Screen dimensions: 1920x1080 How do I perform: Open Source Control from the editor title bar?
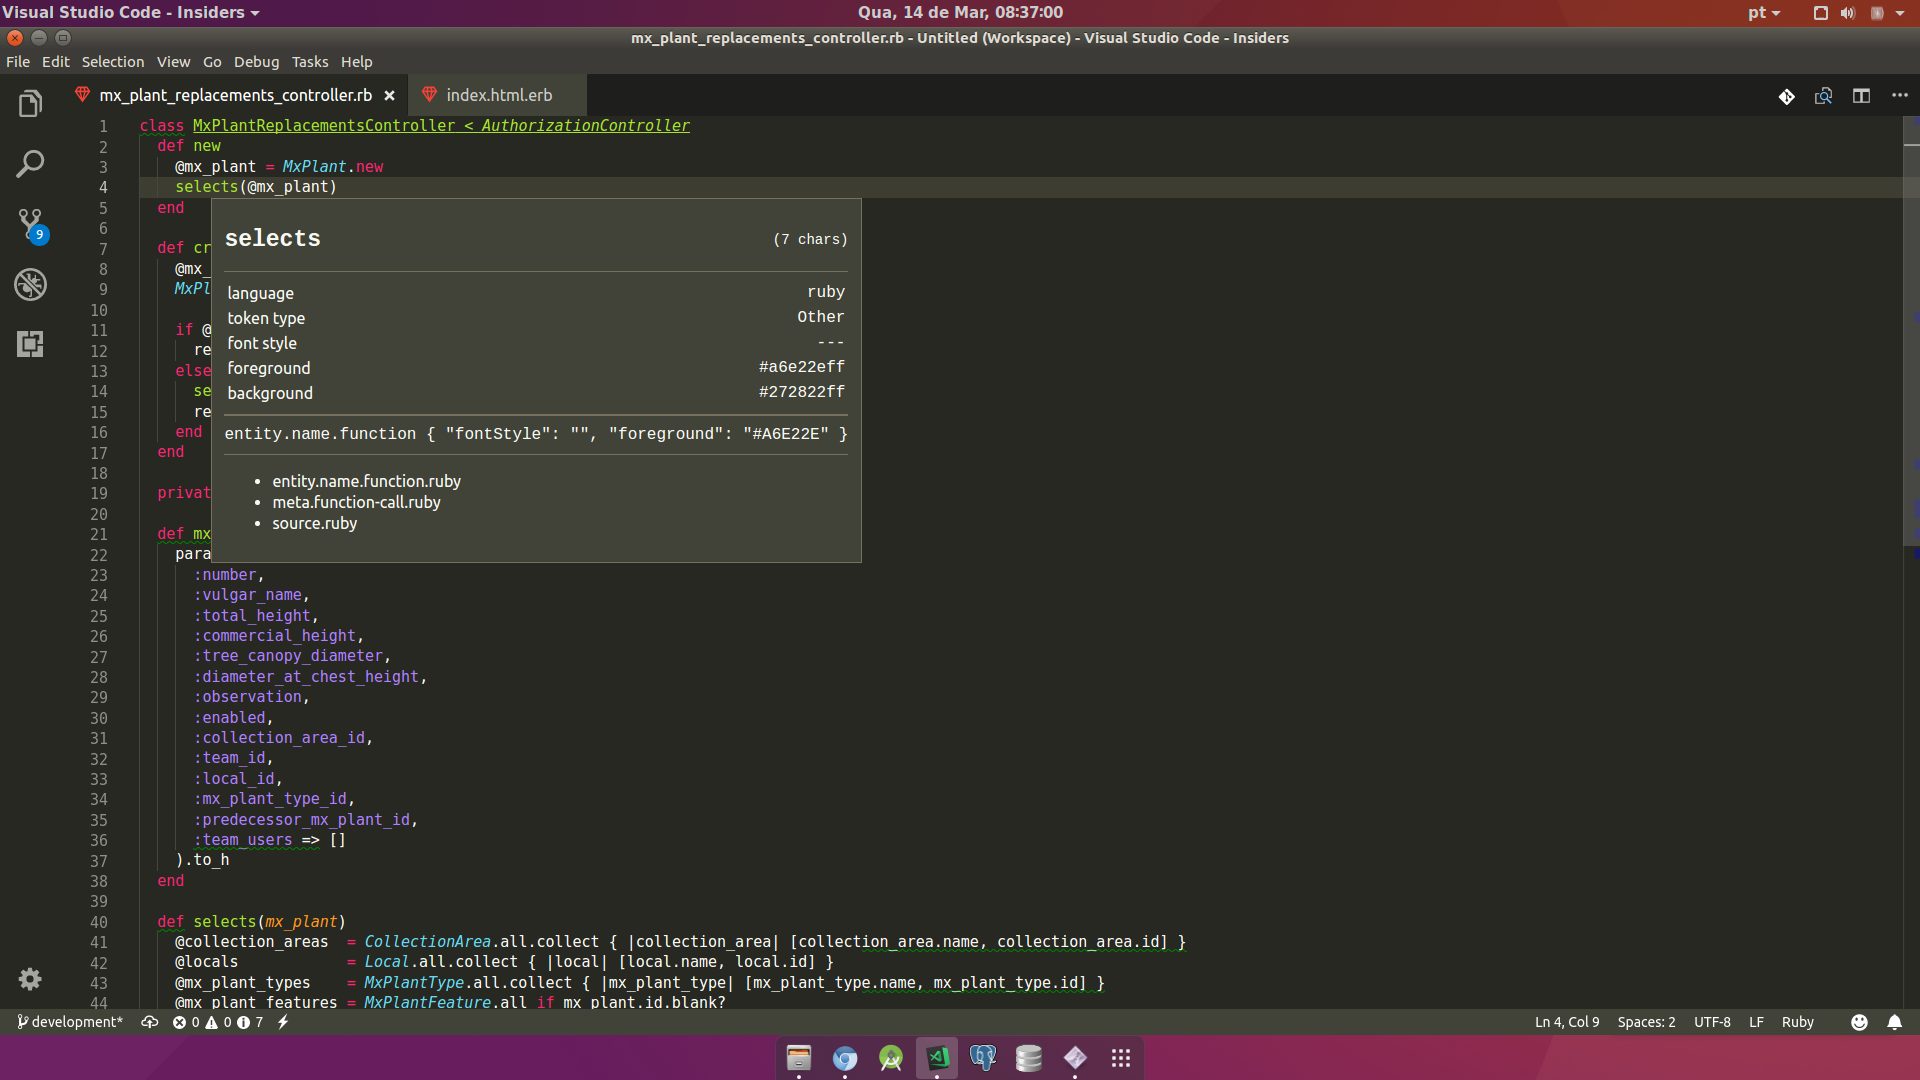(x=1787, y=96)
